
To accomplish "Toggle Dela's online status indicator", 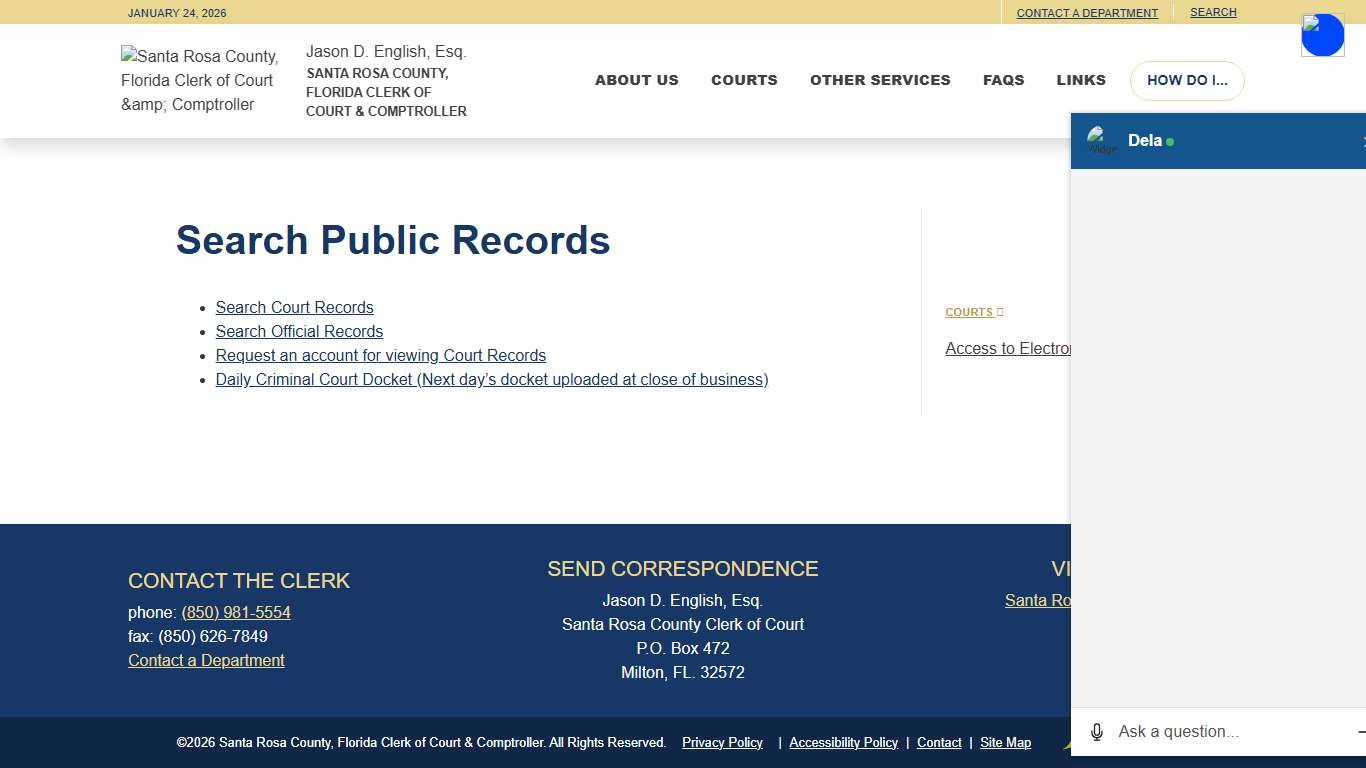I will (x=1169, y=142).
